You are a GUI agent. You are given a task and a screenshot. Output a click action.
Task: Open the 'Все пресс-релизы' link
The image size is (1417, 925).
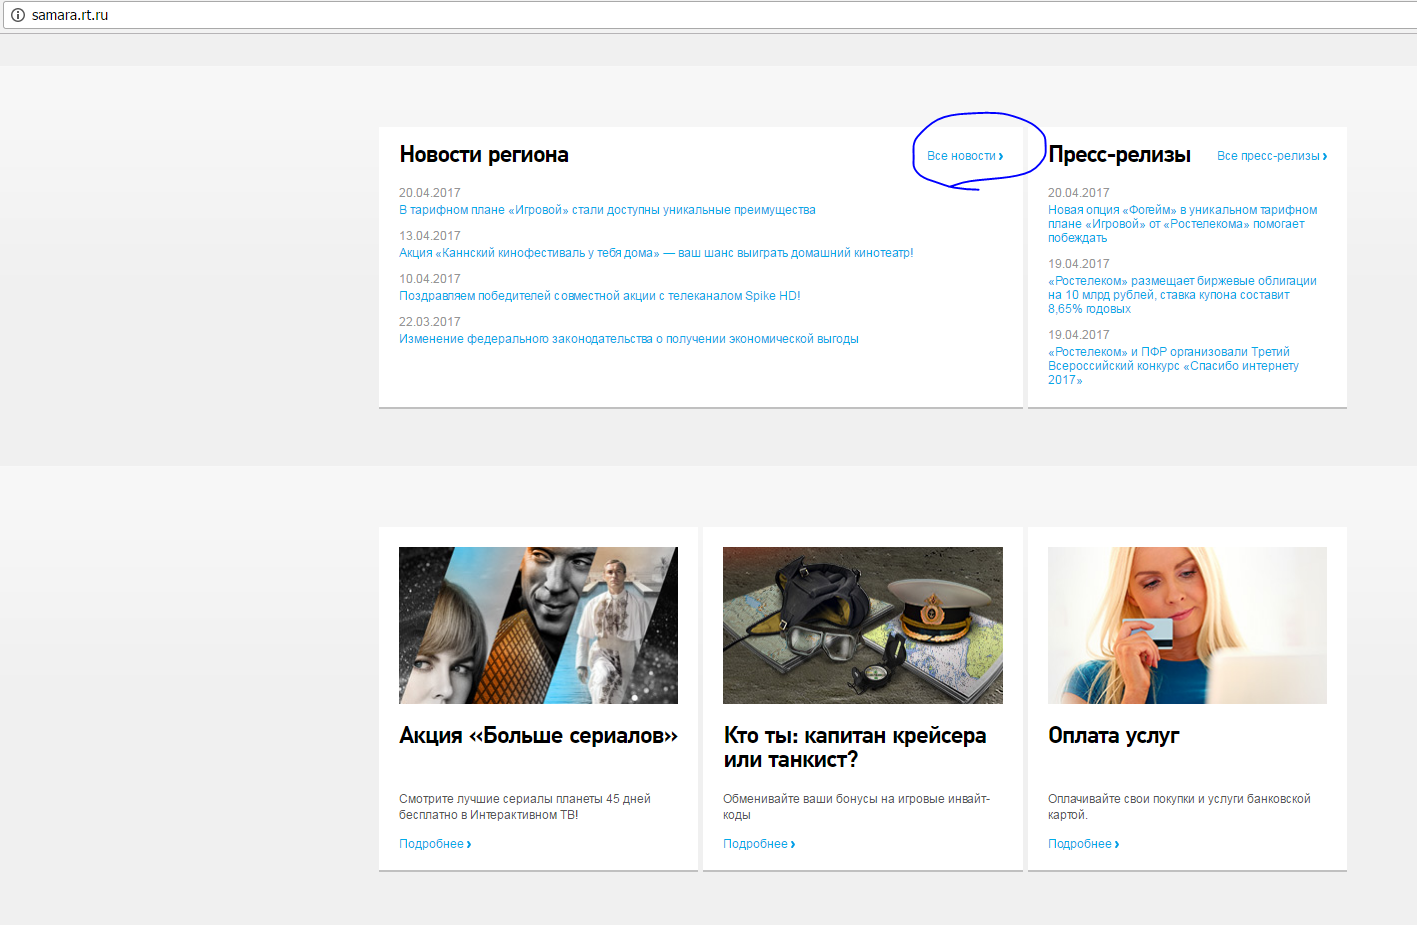coord(1271,156)
